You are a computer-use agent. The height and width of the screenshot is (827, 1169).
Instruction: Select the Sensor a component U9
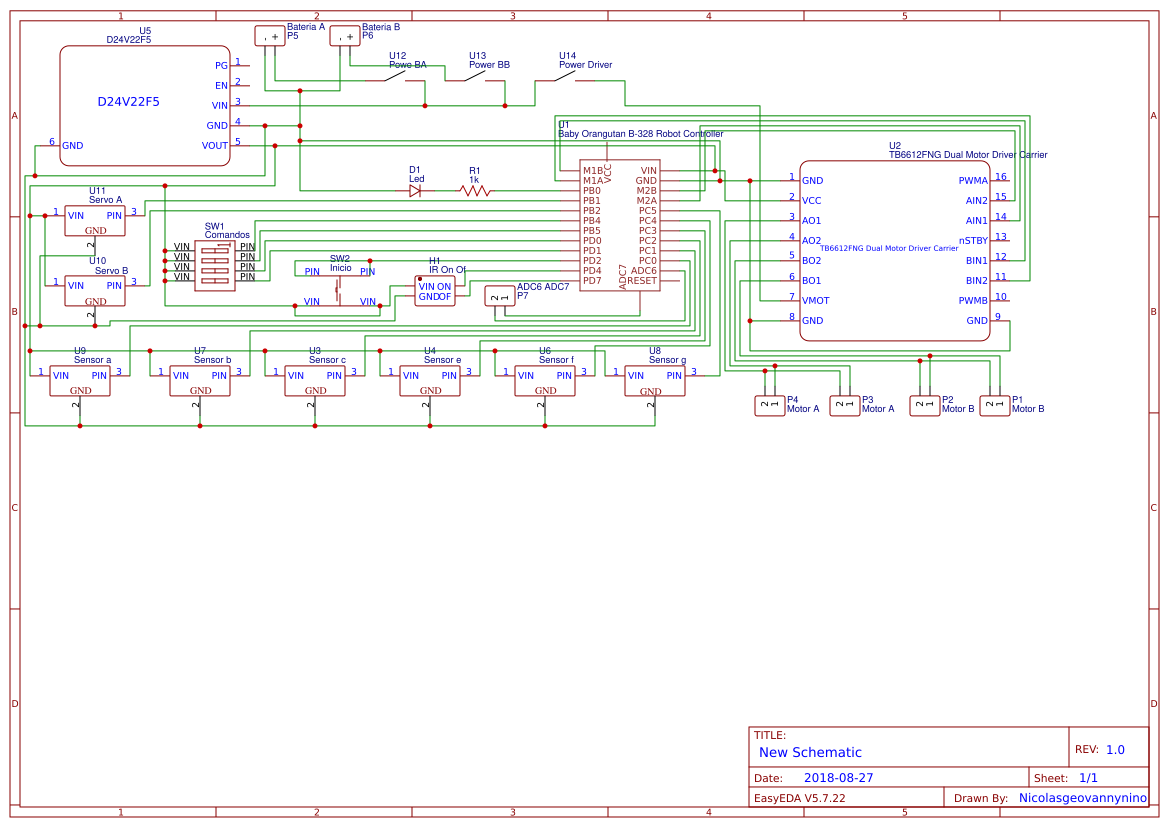coord(80,380)
